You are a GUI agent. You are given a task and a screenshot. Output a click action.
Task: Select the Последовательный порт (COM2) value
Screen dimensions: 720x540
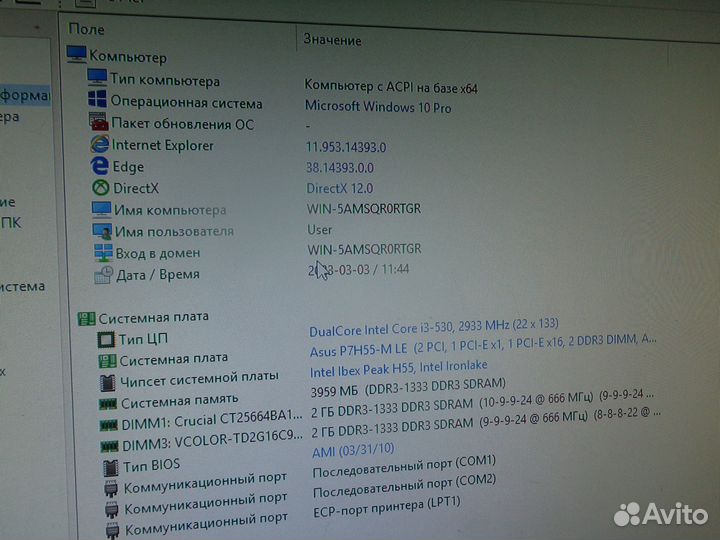pyautogui.click(x=405, y=486)
